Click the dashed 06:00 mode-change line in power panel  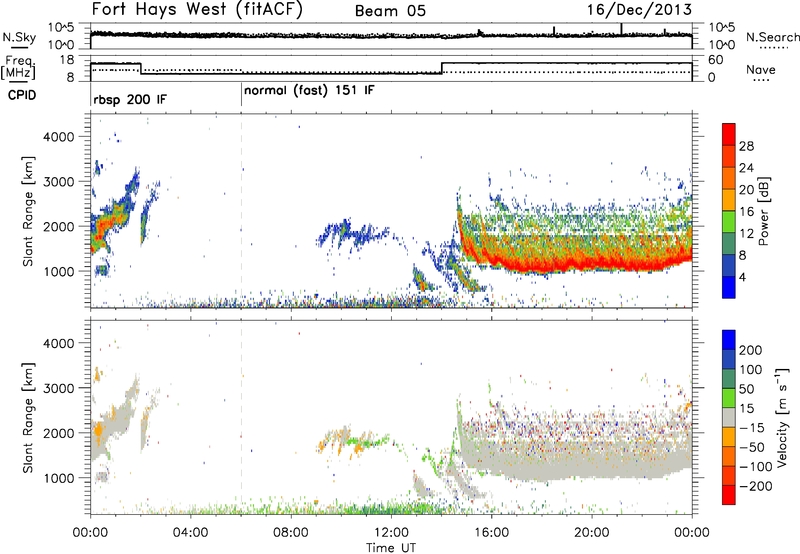coord(241,211)
